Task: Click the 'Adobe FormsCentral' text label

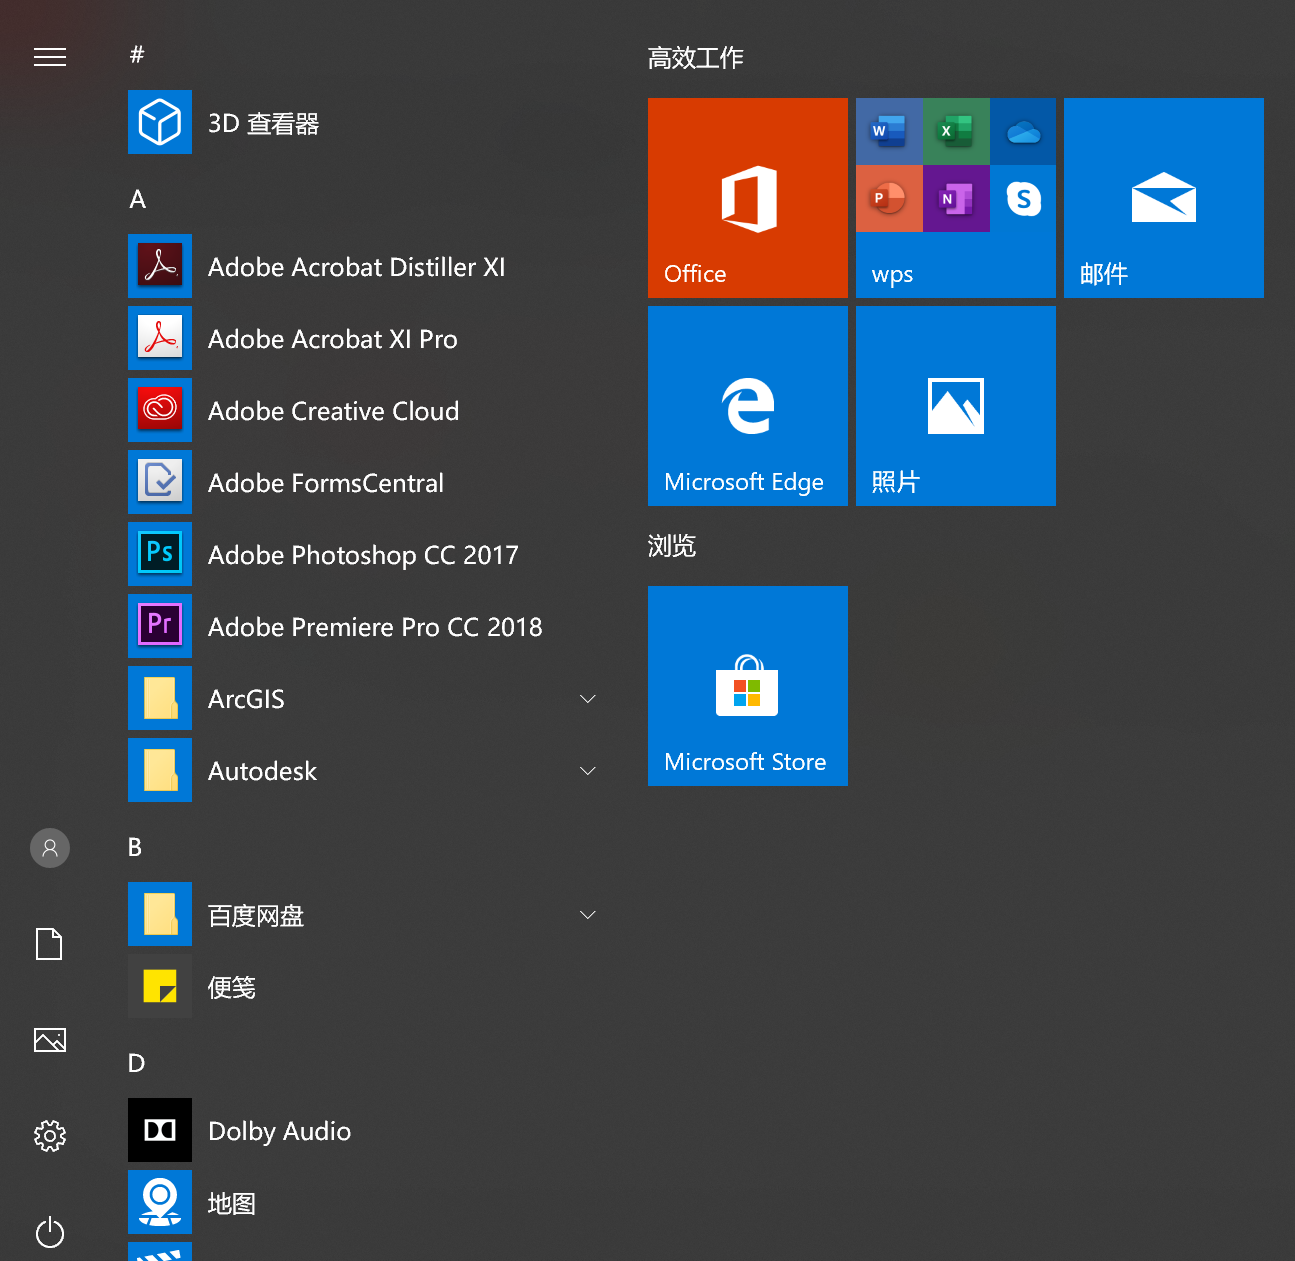Action: pyautogui.click(x=326, y=483)
